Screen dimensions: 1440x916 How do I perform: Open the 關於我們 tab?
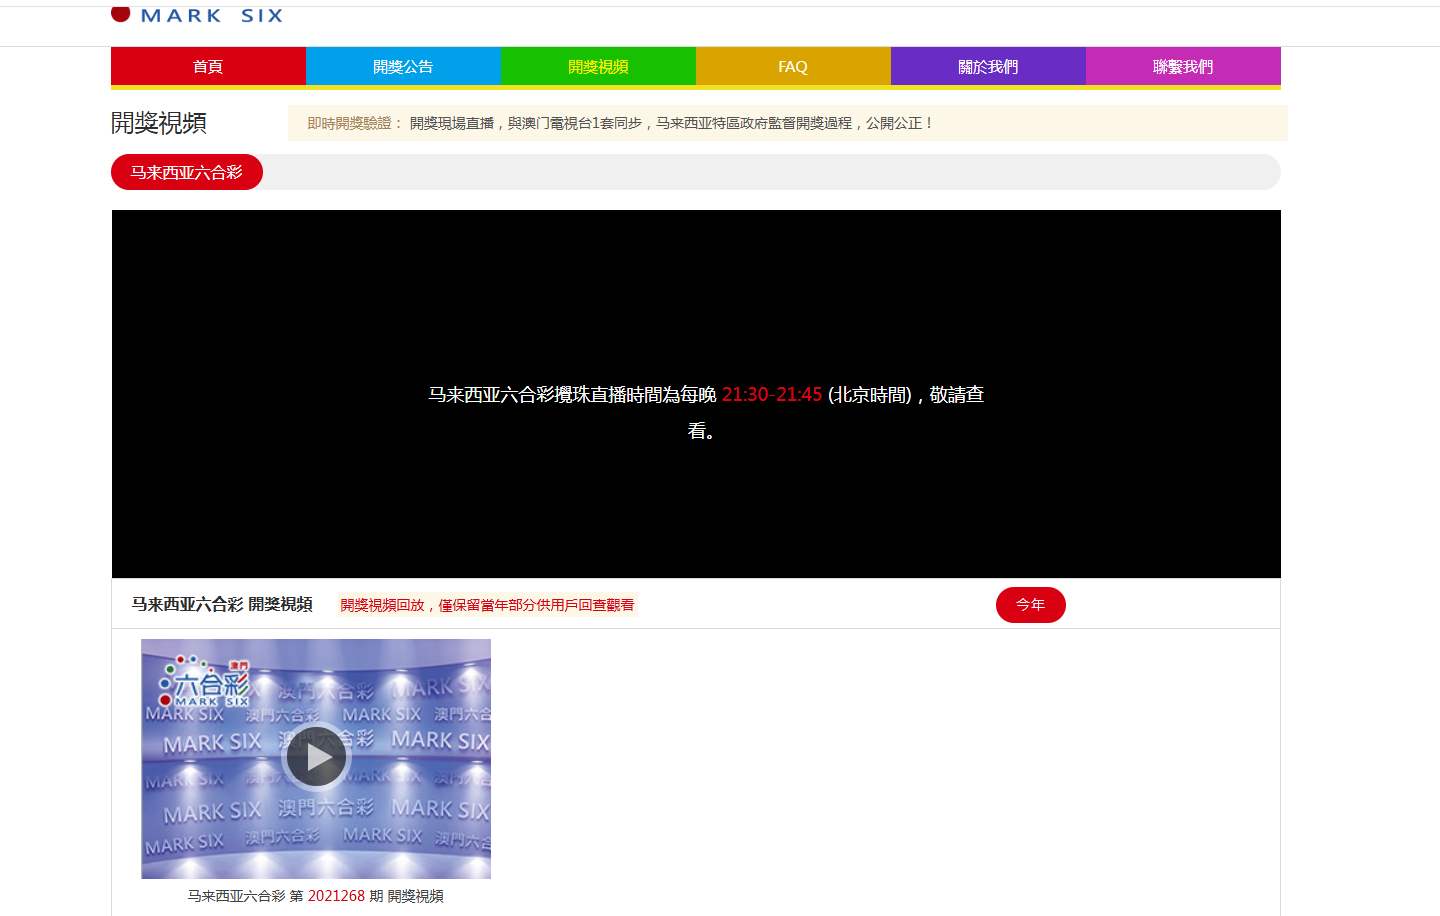tap(988, 67)
